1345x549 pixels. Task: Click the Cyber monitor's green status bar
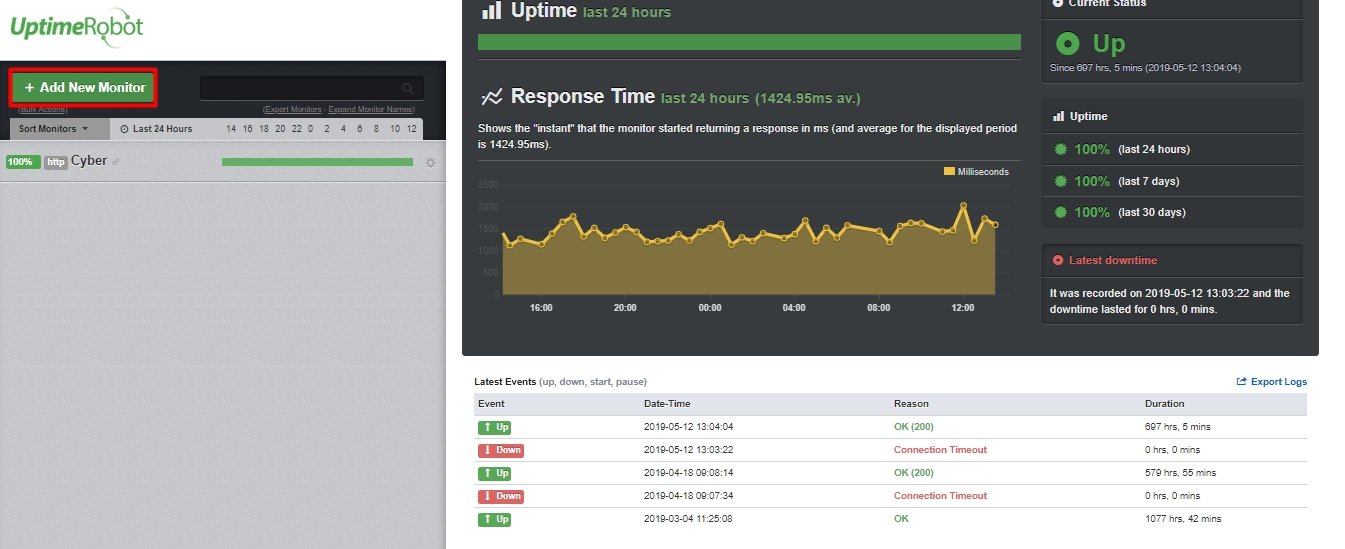[317, 162]
